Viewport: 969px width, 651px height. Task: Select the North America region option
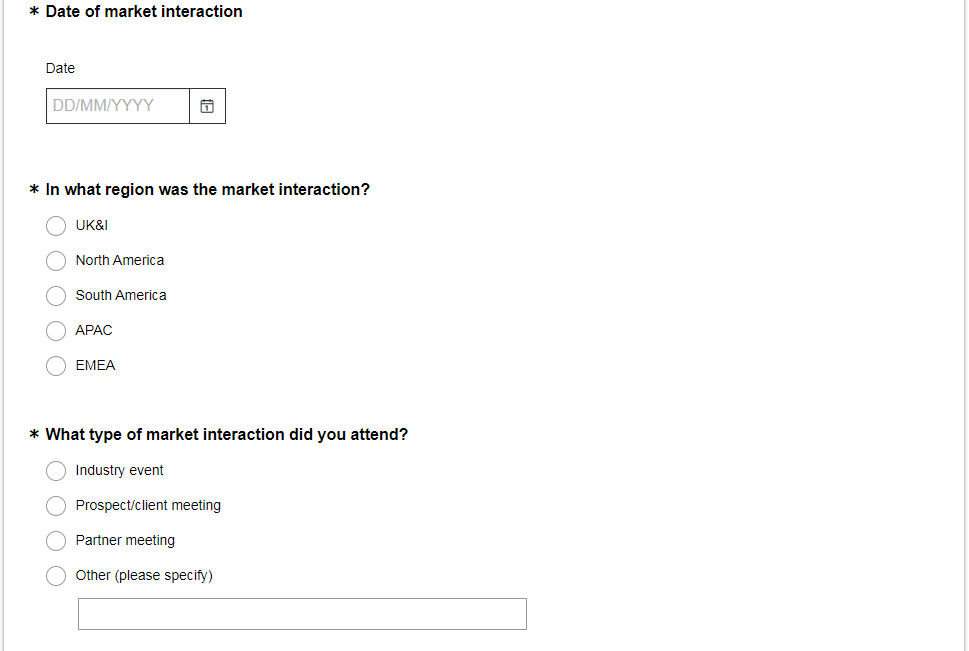click(56, 261)
